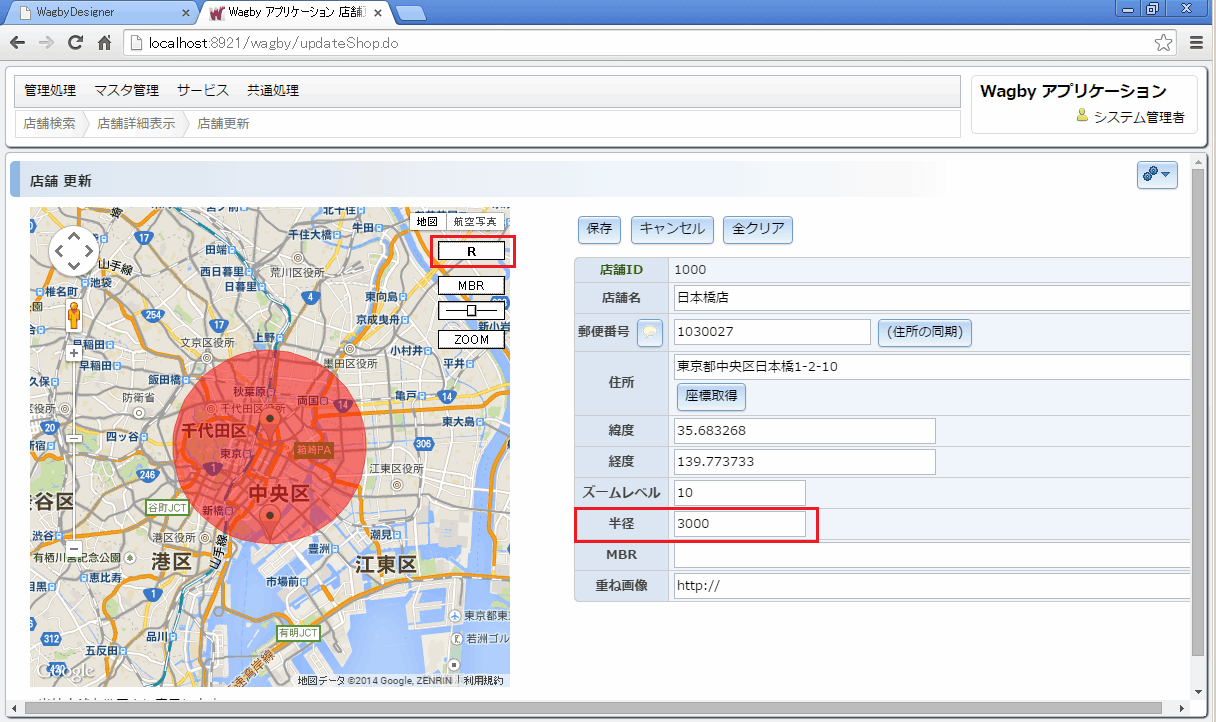This screenshot has width=1216, height=722.
Task: Click the 全クリア button
Action: (x=758, y=229)
